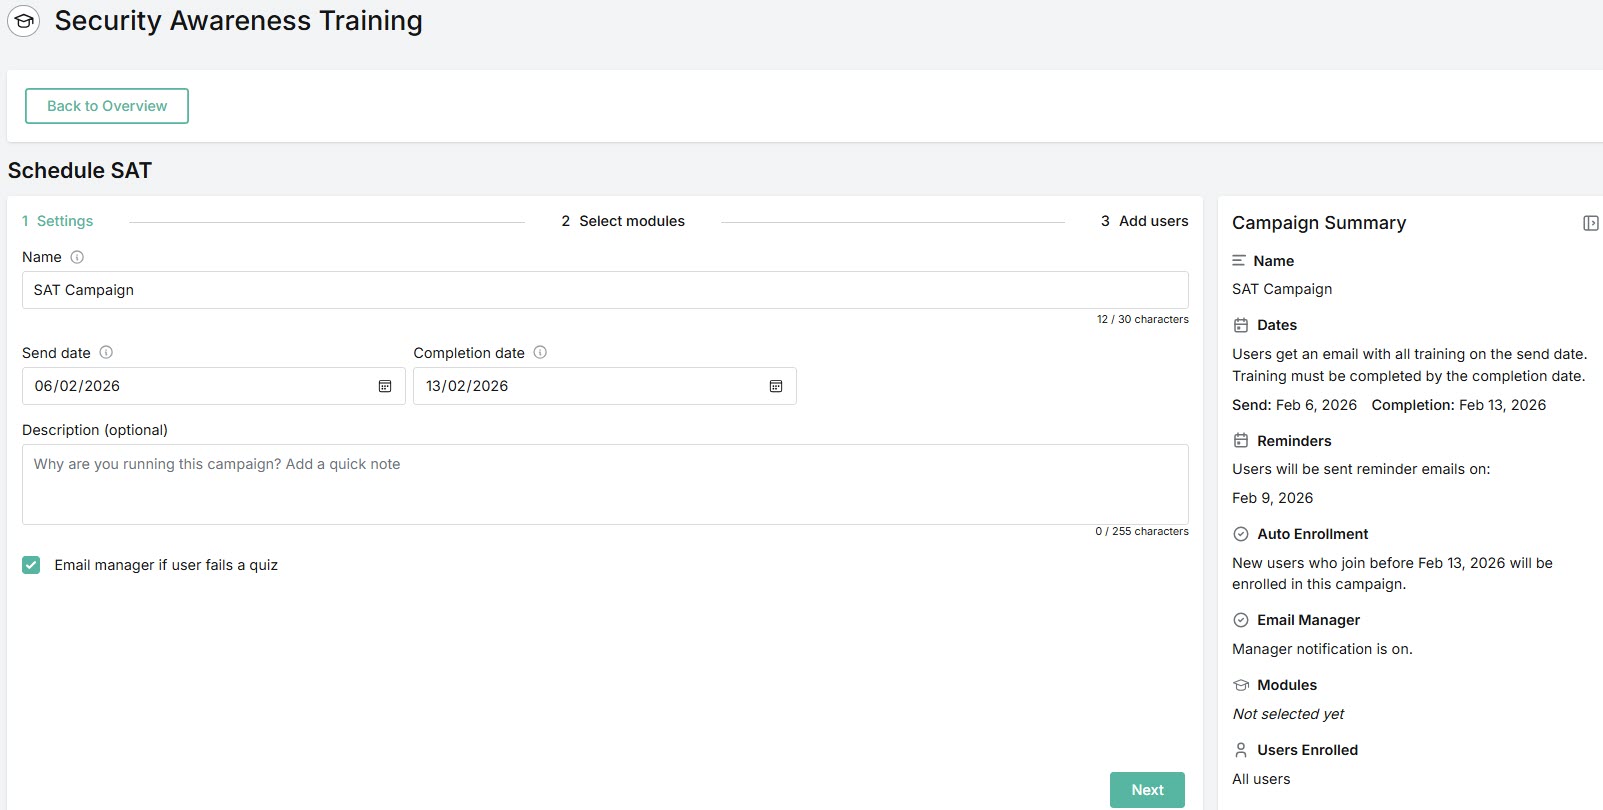1603x810 pixels.
Task: Click the graduation cap icon beside the page title
Action: coord(24,21)
